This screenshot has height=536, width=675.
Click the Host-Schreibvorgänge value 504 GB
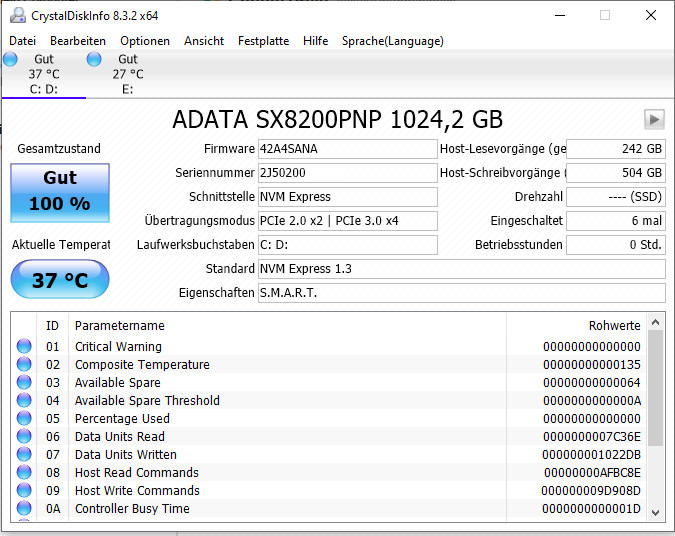click(x=616, y=173)
